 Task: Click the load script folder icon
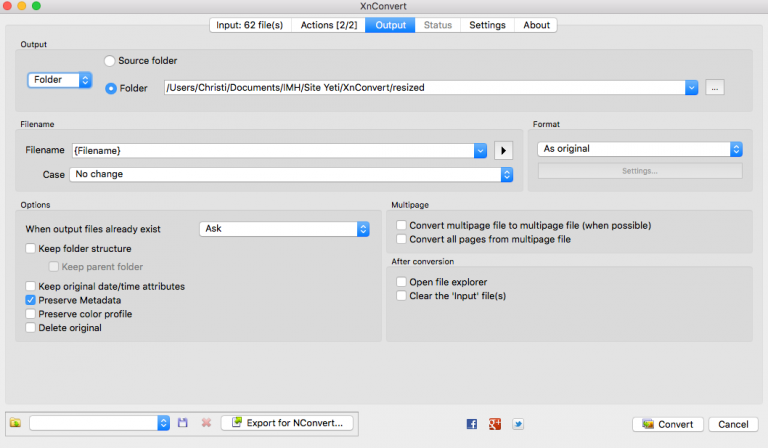[x=15, y=423]
